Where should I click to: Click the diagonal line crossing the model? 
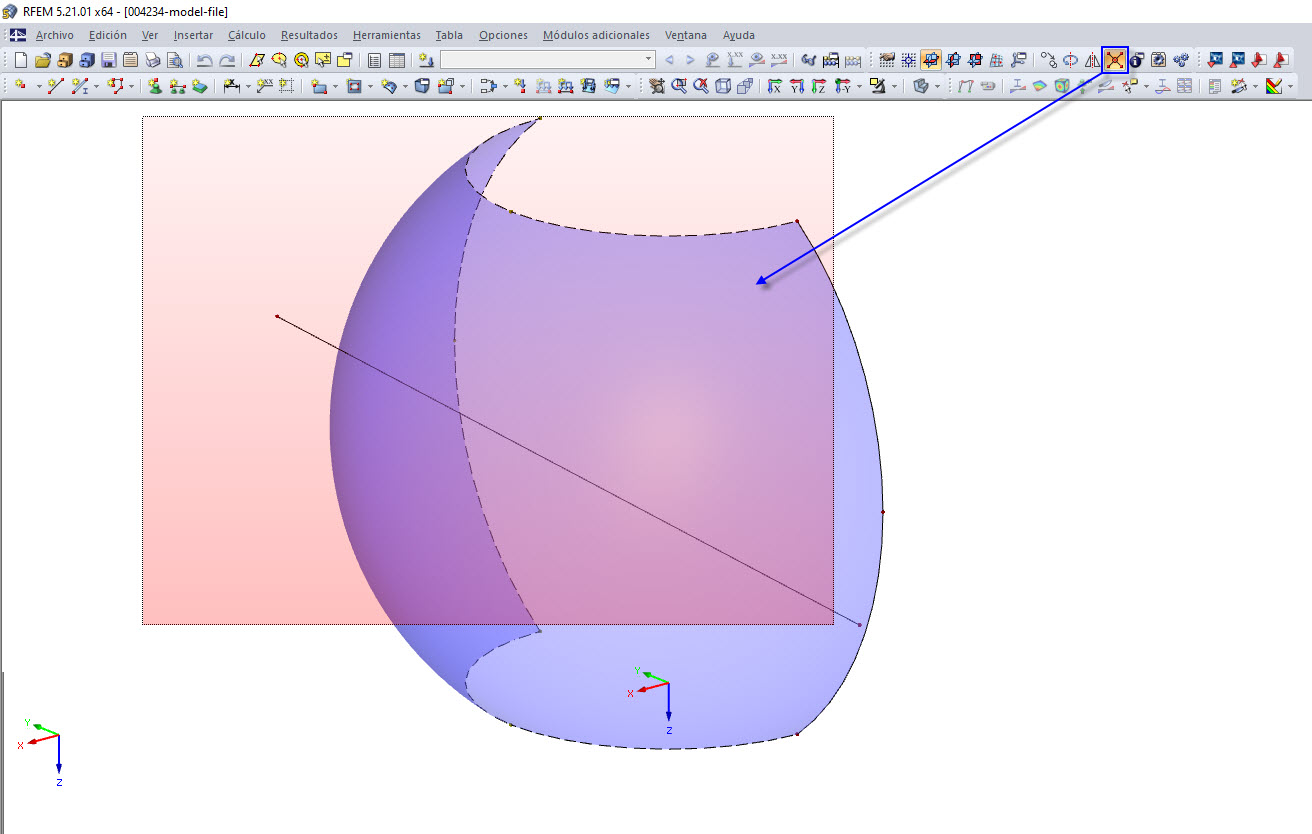(x=568, y=471)
